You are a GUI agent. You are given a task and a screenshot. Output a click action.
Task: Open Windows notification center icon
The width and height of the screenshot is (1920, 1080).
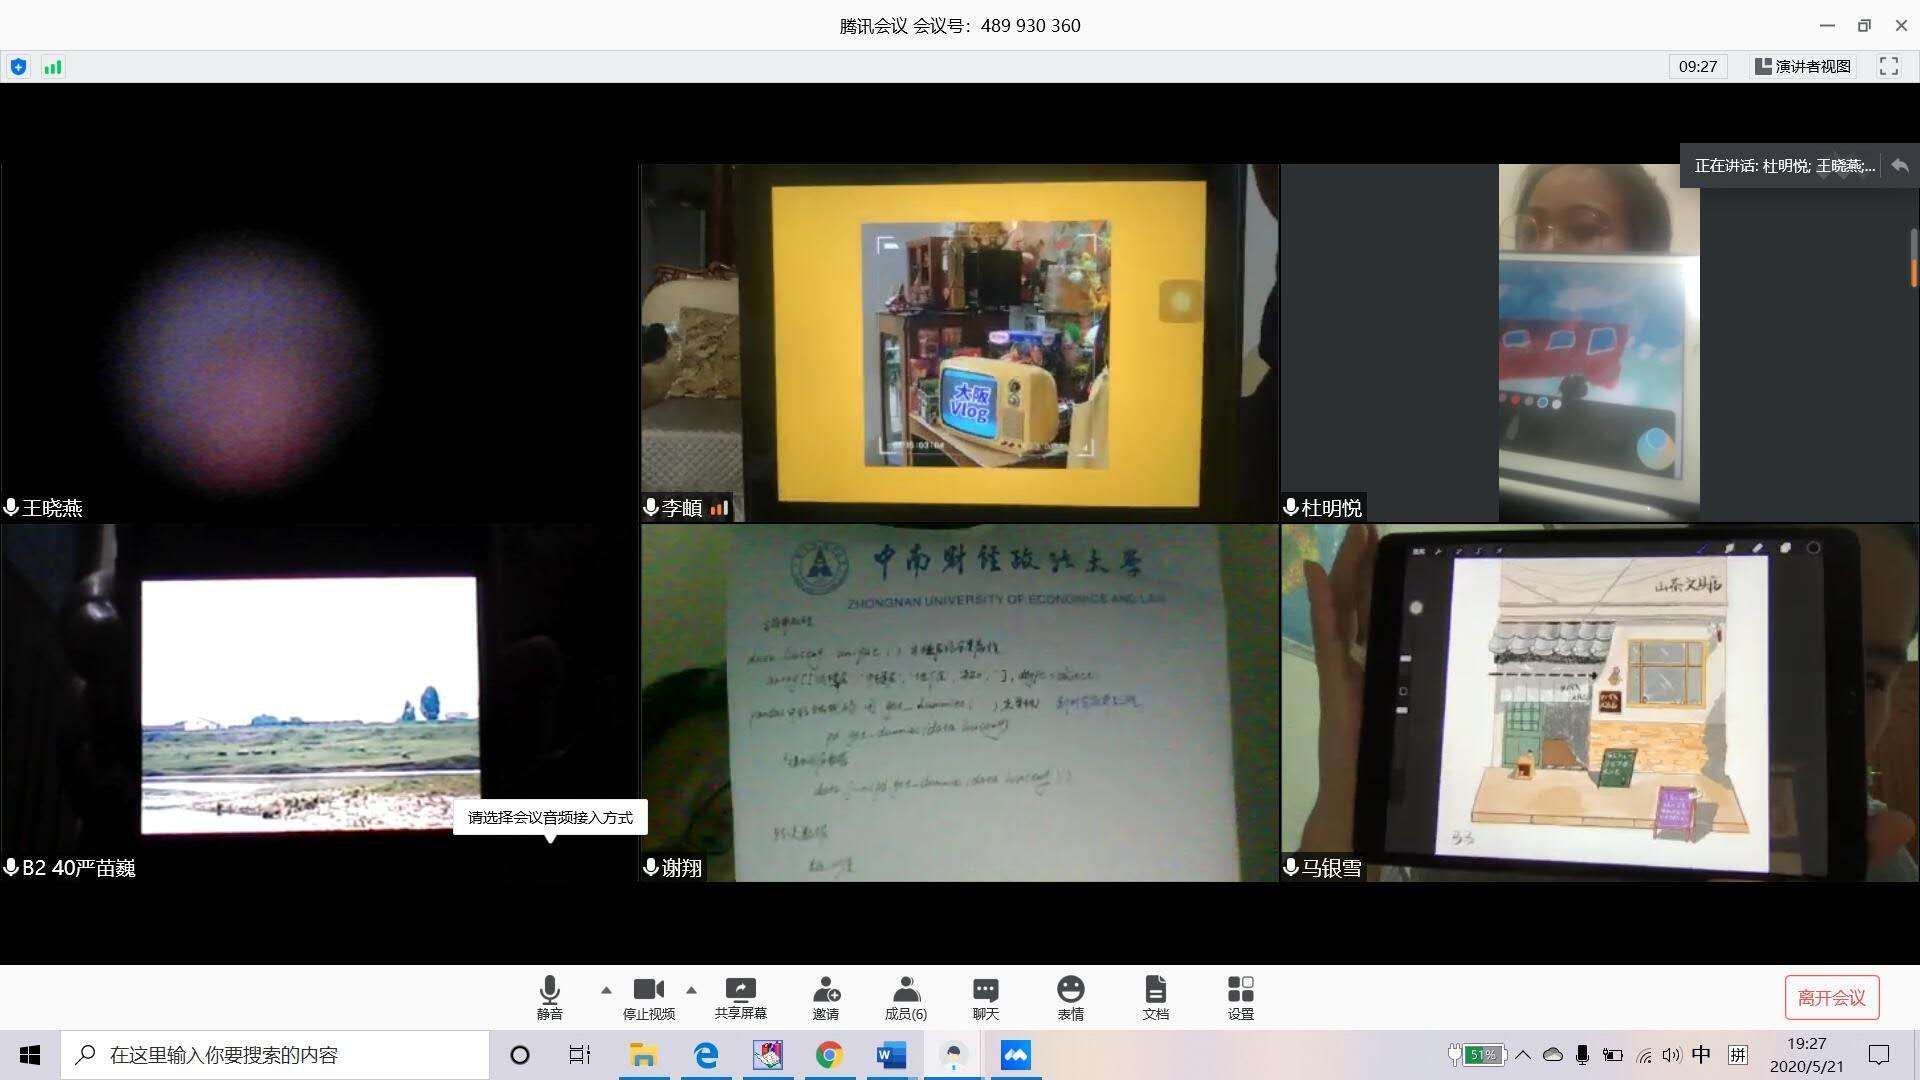[x=1879, y=1055]
